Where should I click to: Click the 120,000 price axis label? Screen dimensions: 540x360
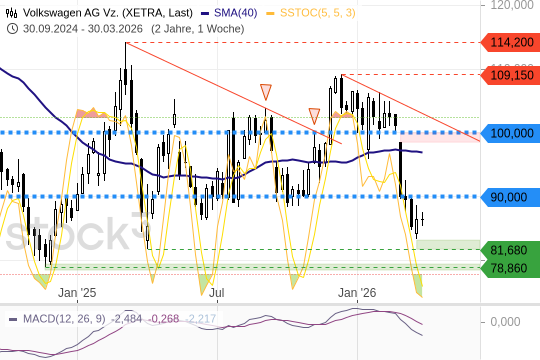(512, 5)
